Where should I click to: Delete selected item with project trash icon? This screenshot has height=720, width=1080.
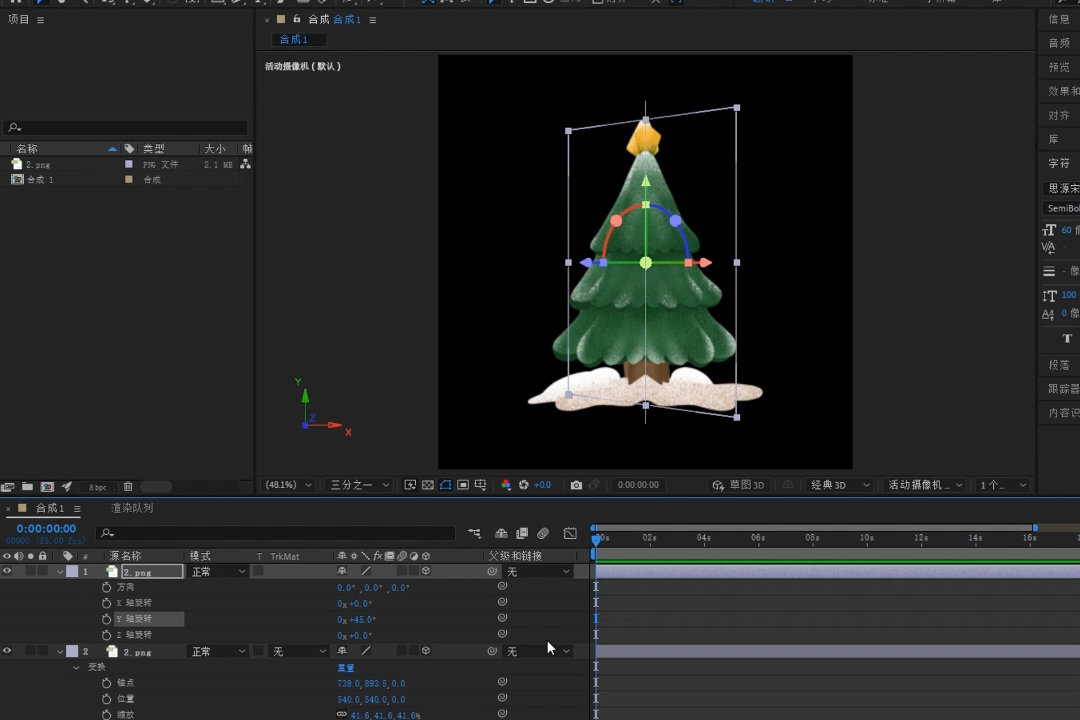click(128, 487)
